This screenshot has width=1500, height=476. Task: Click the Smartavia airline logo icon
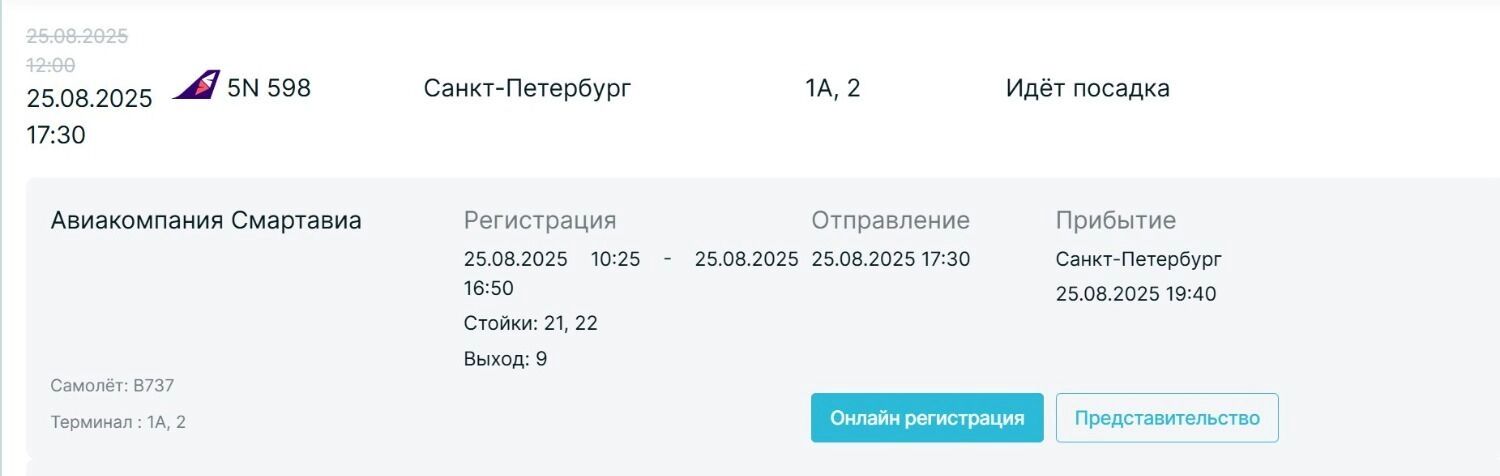pyautogui.click(x=196, y=86)
